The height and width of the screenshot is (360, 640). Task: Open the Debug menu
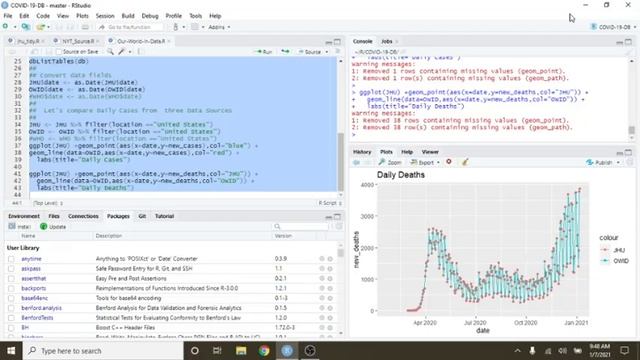click(150, 16)
